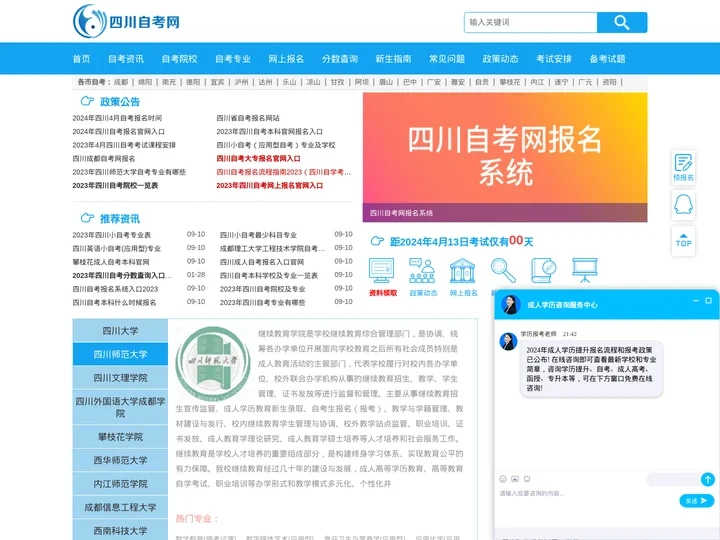Open 2023年四川自考专业有哪些 link
This screenshot has height=540, width=720.
coord(262,303)
